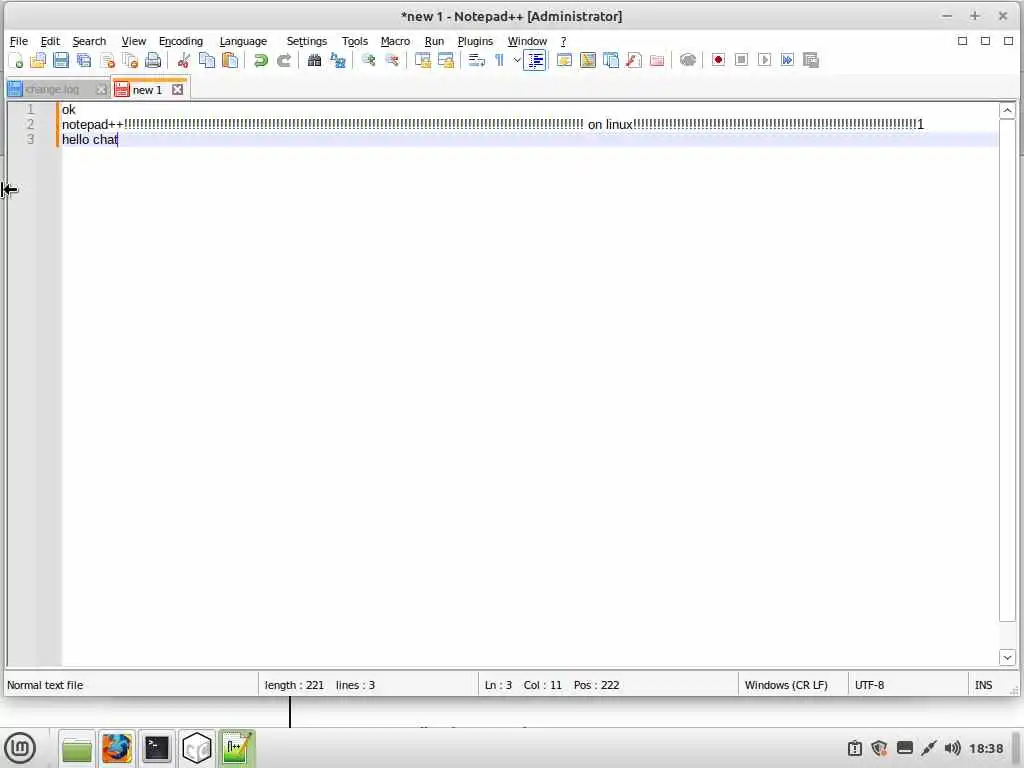Click the Close All toolbar icon
Image resolution: width=1024 pixels, height=768 pixels.
(130, 61)
